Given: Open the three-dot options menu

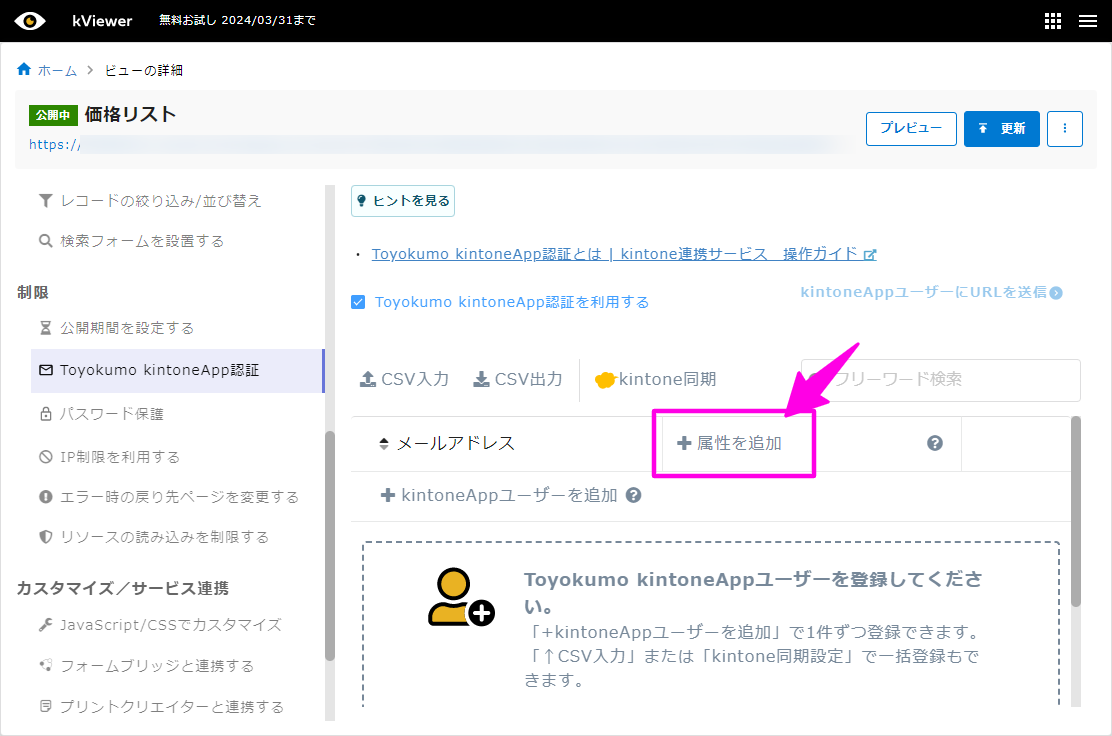Looking at the screenshot, I should (x=1064, y=128).
